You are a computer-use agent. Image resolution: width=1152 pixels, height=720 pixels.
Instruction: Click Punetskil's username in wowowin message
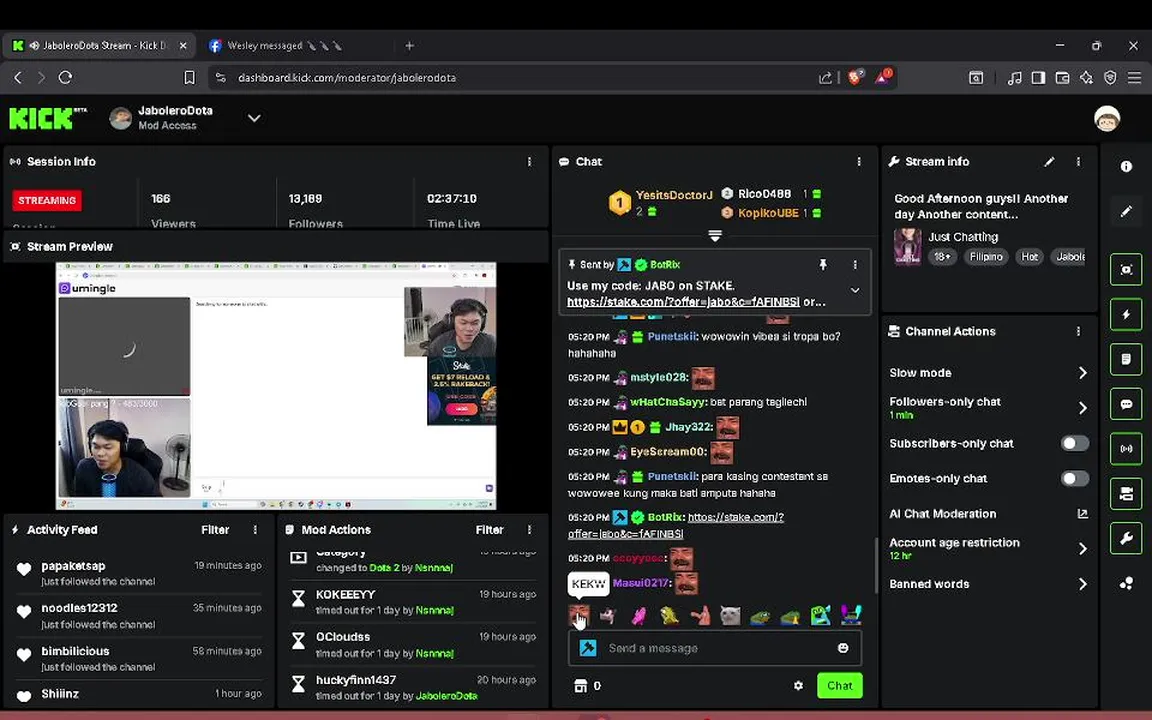point(672,336)
